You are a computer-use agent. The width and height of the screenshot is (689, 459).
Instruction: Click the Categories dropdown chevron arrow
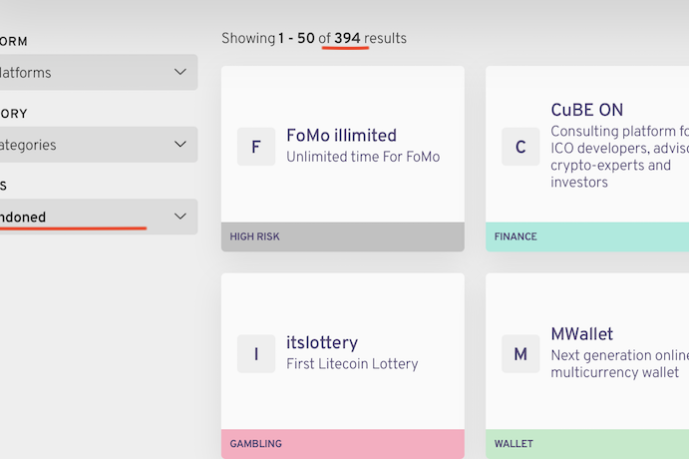180,144
